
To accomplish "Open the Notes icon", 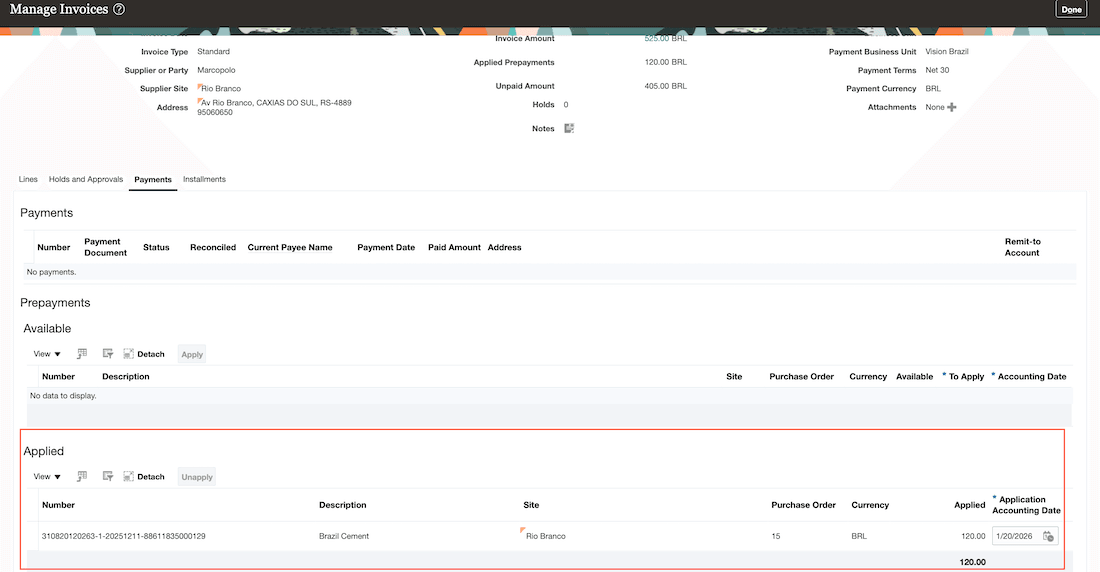I will (569, 128).
